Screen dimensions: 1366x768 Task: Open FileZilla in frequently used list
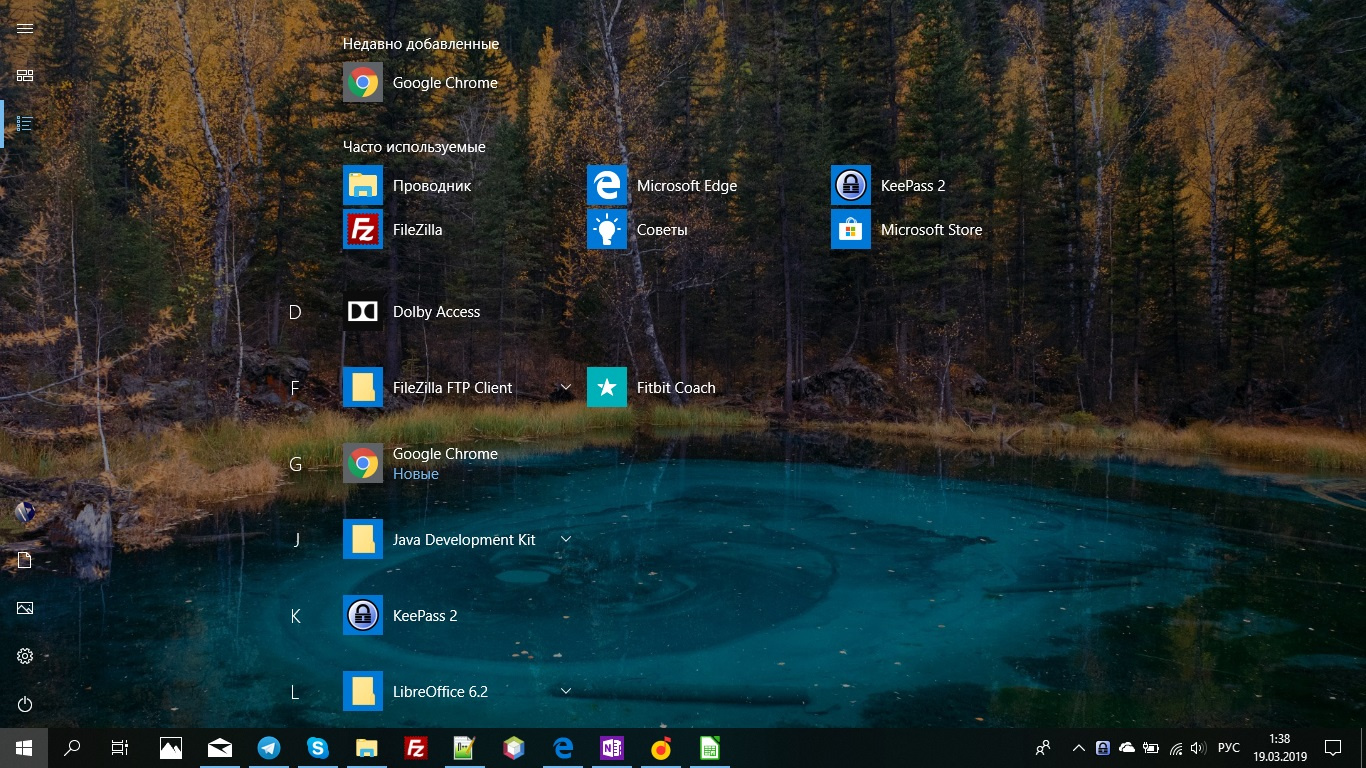point(393,229)
